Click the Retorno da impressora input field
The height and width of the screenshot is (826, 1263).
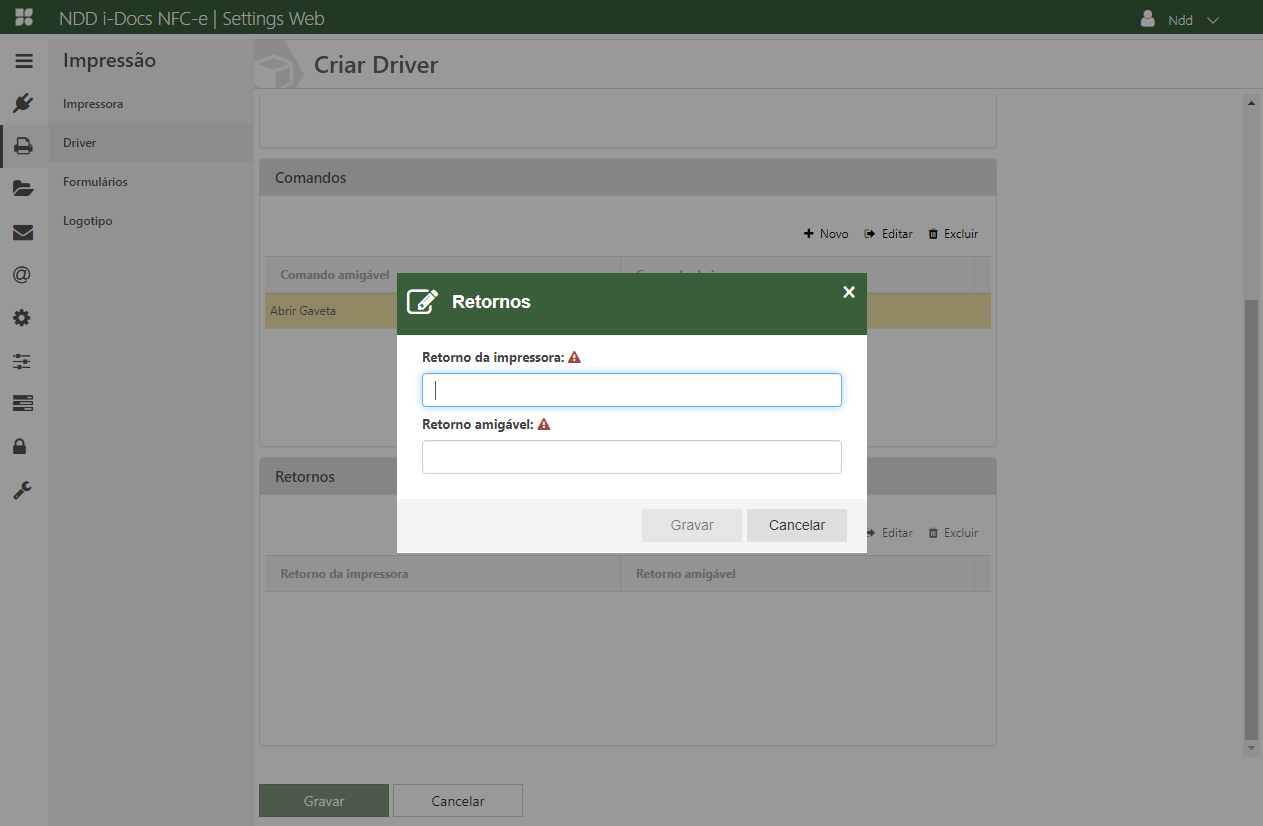pyautogui.click(x=631, y=390)
